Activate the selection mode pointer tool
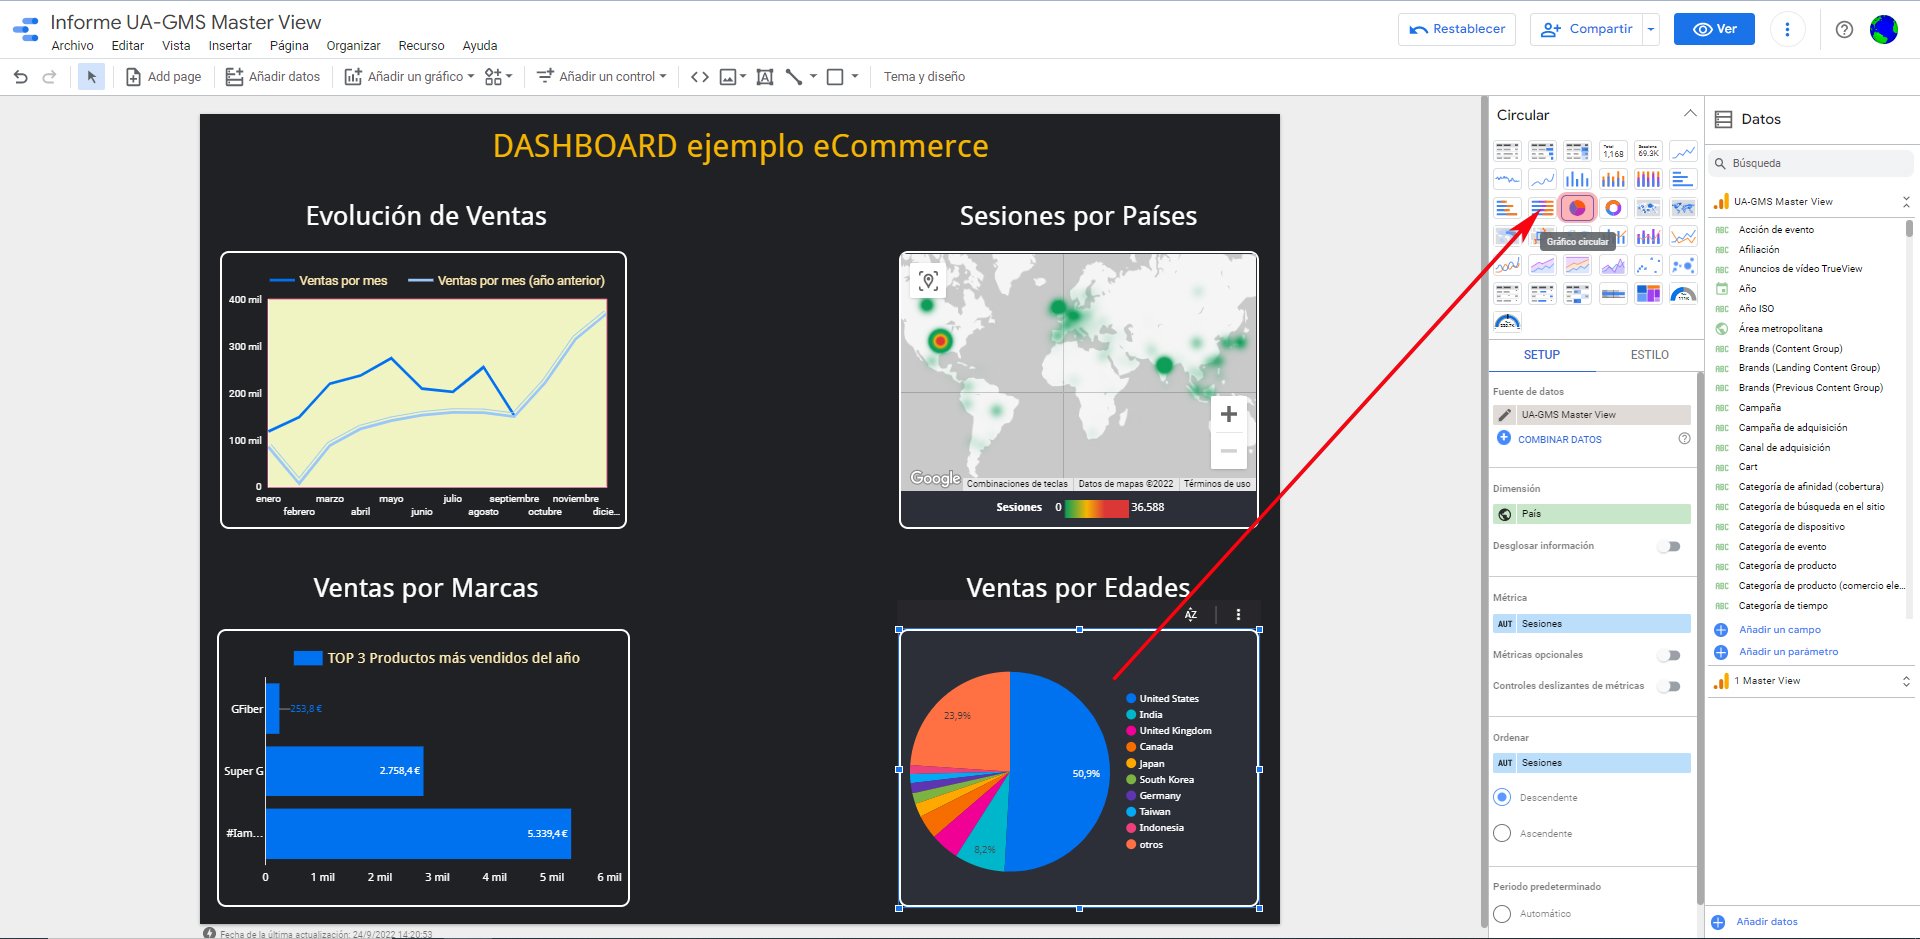 coord(91,77)
